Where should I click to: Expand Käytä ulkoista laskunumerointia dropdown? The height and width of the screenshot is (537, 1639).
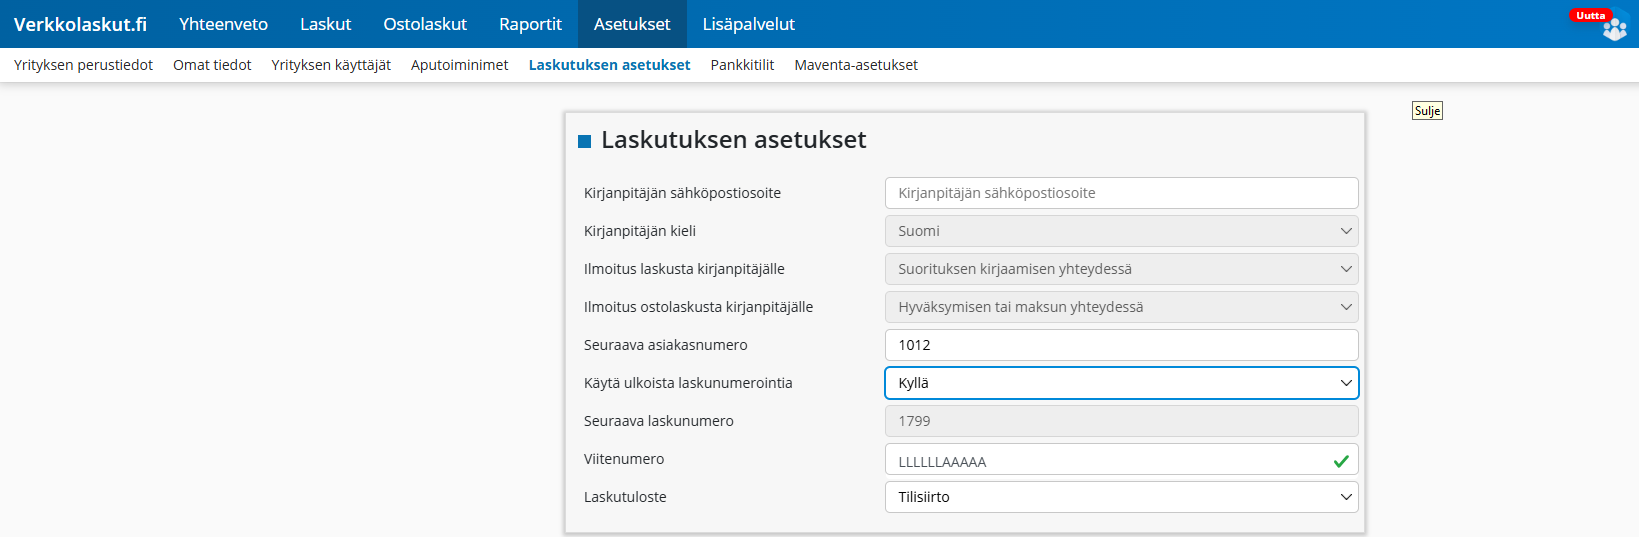(1121, 383)
